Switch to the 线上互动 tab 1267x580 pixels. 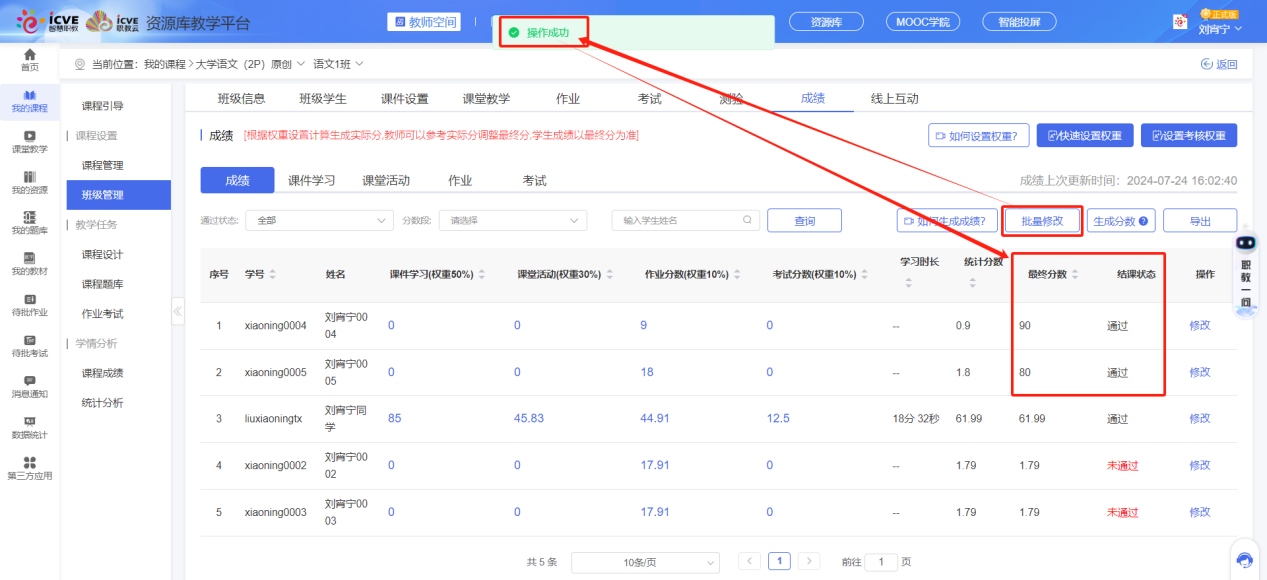(x=894, y=98)
